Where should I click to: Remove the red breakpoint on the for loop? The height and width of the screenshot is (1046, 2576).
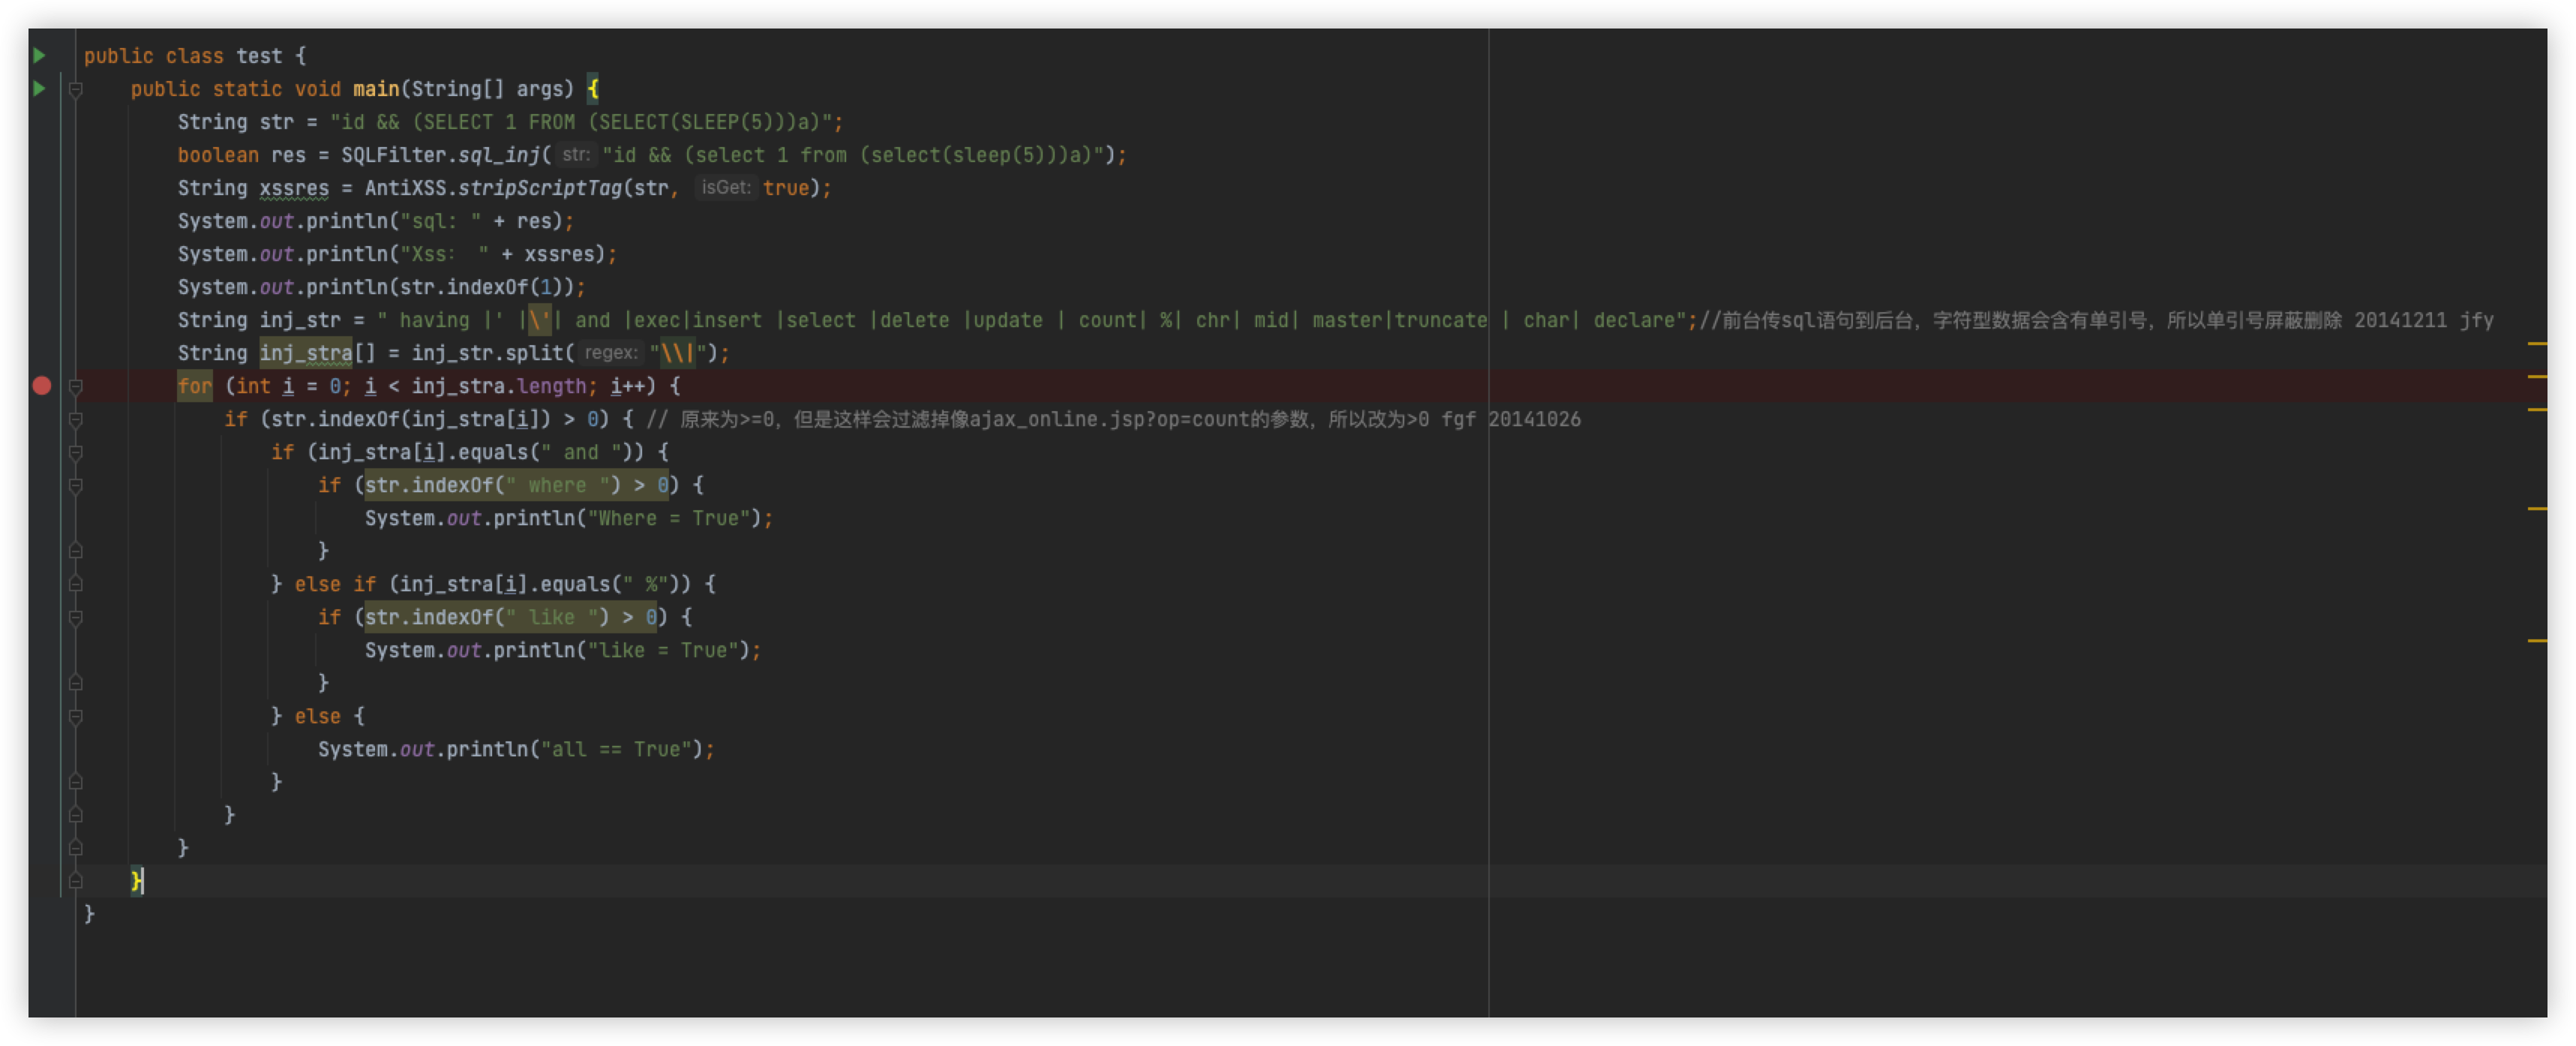pyautogui.click(x=42, y=386)
